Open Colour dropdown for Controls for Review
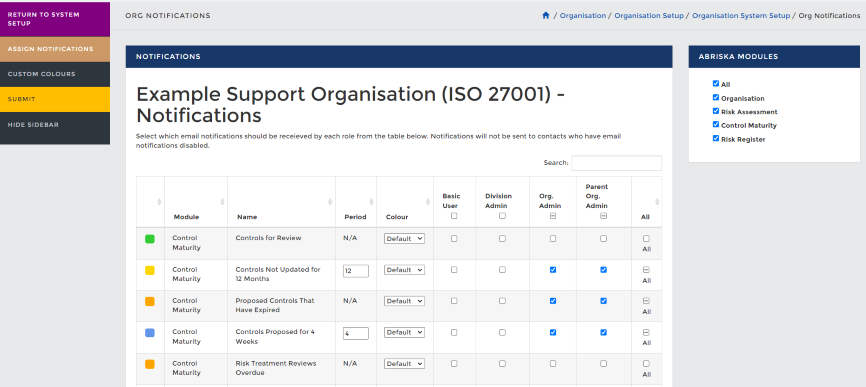Screen dimensions: 866x387 point(404,238)
